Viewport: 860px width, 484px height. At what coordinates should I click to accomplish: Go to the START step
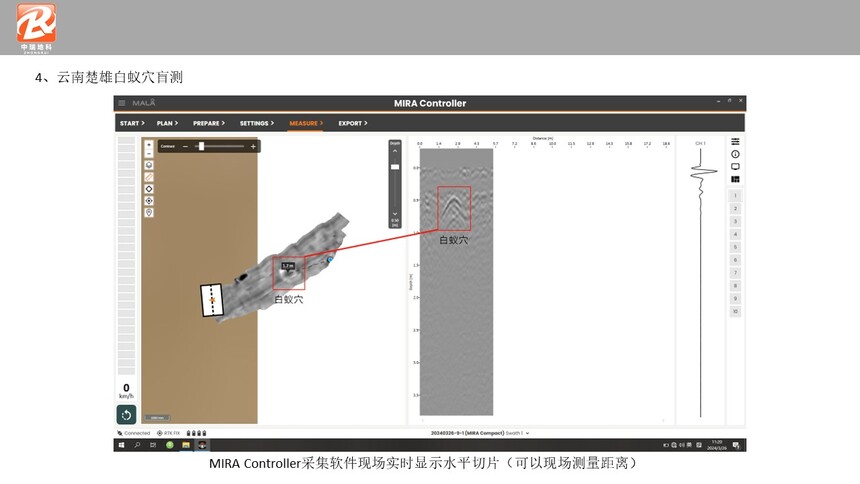[132, 123]
